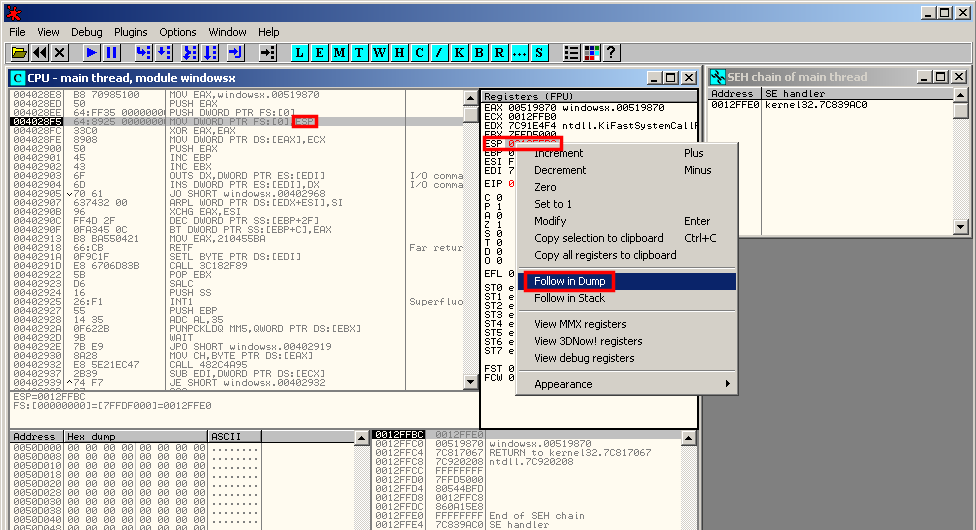Open the Log window (L button)

tap(300, 52)
